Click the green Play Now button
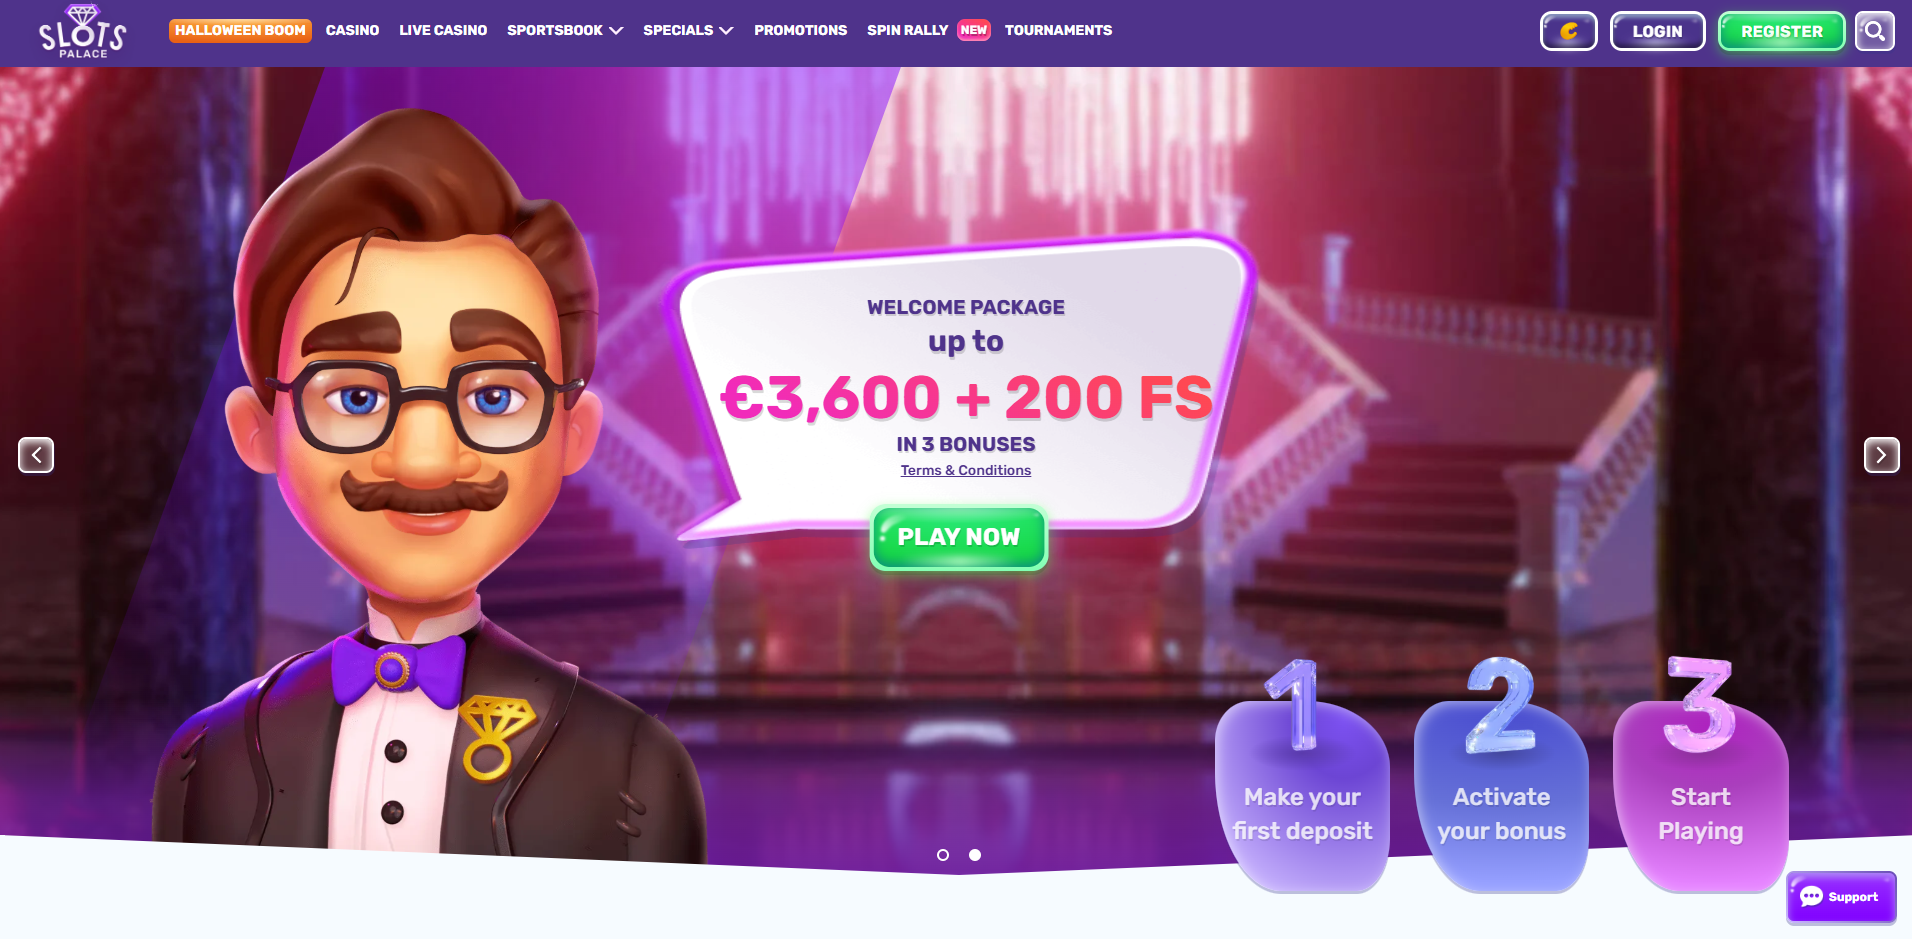 pyautogui.click(x=959, y=538)
